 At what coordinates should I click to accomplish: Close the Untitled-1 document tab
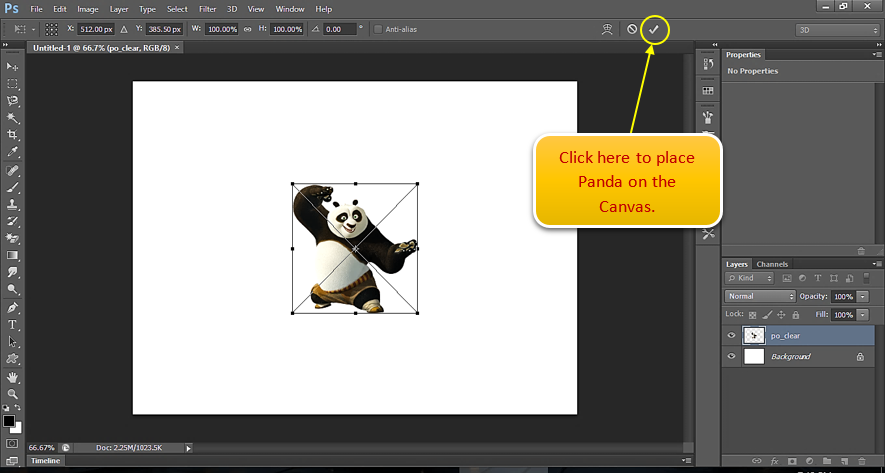177,48
